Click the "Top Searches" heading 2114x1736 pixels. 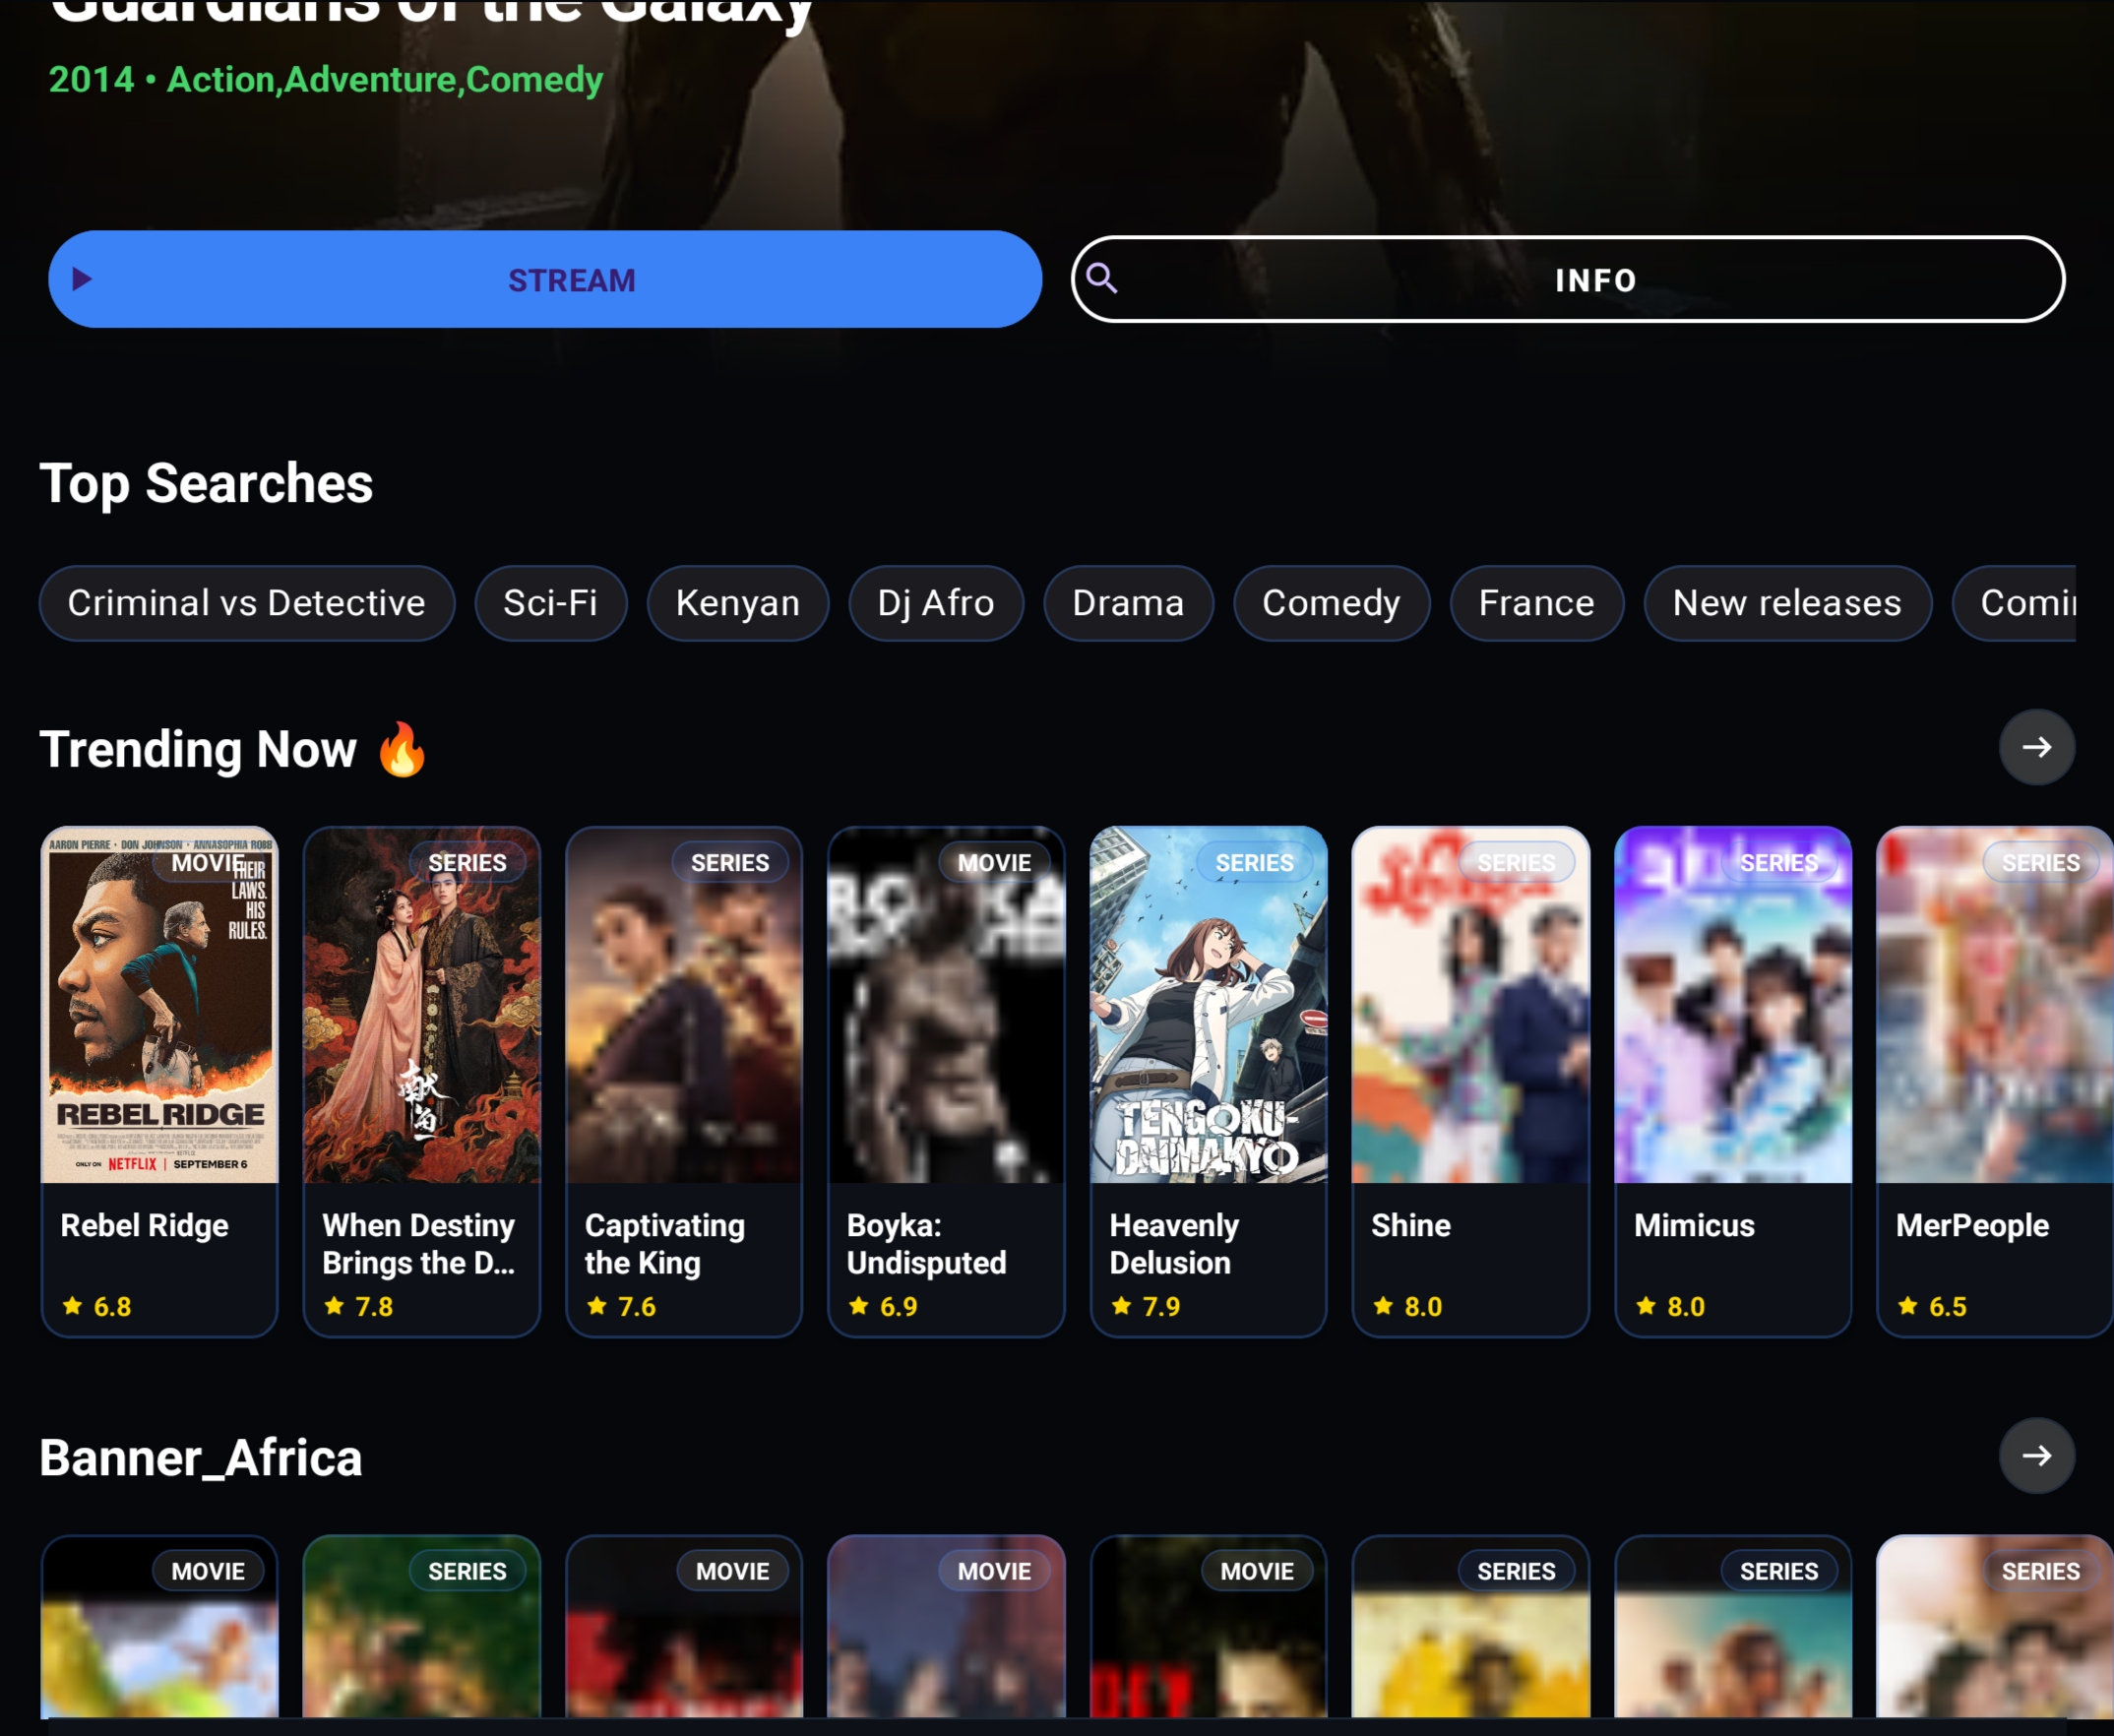[x=206, y=484]
